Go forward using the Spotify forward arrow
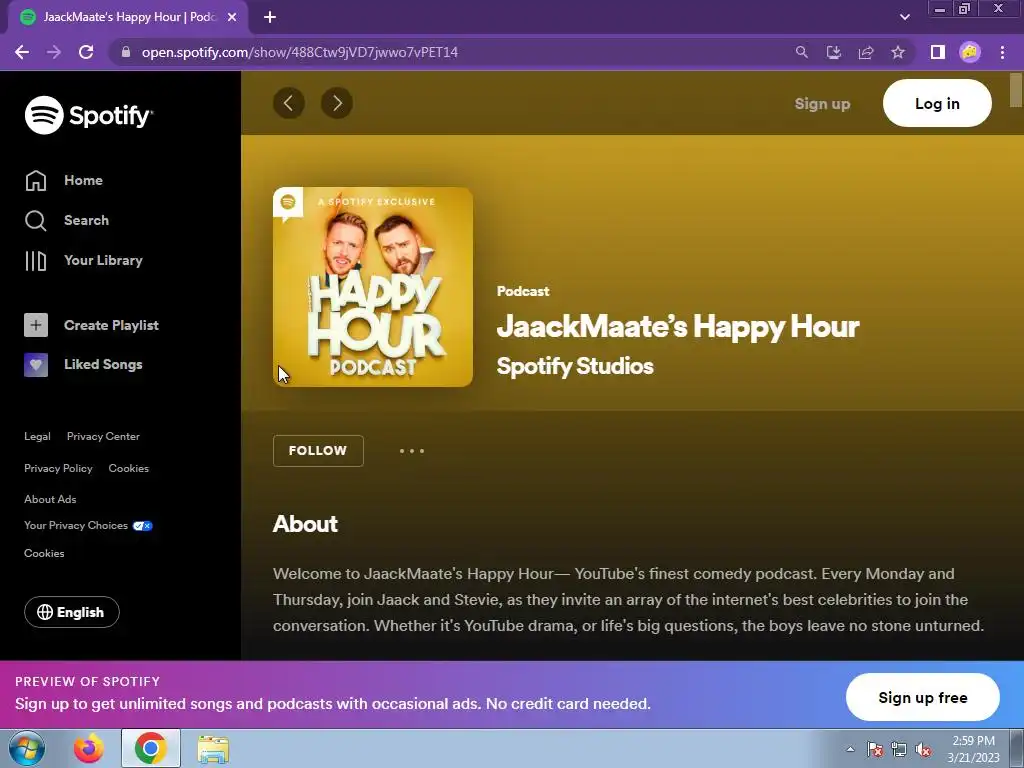The height and width of the screenshot is (768, 1024). (x=337, y=103)
